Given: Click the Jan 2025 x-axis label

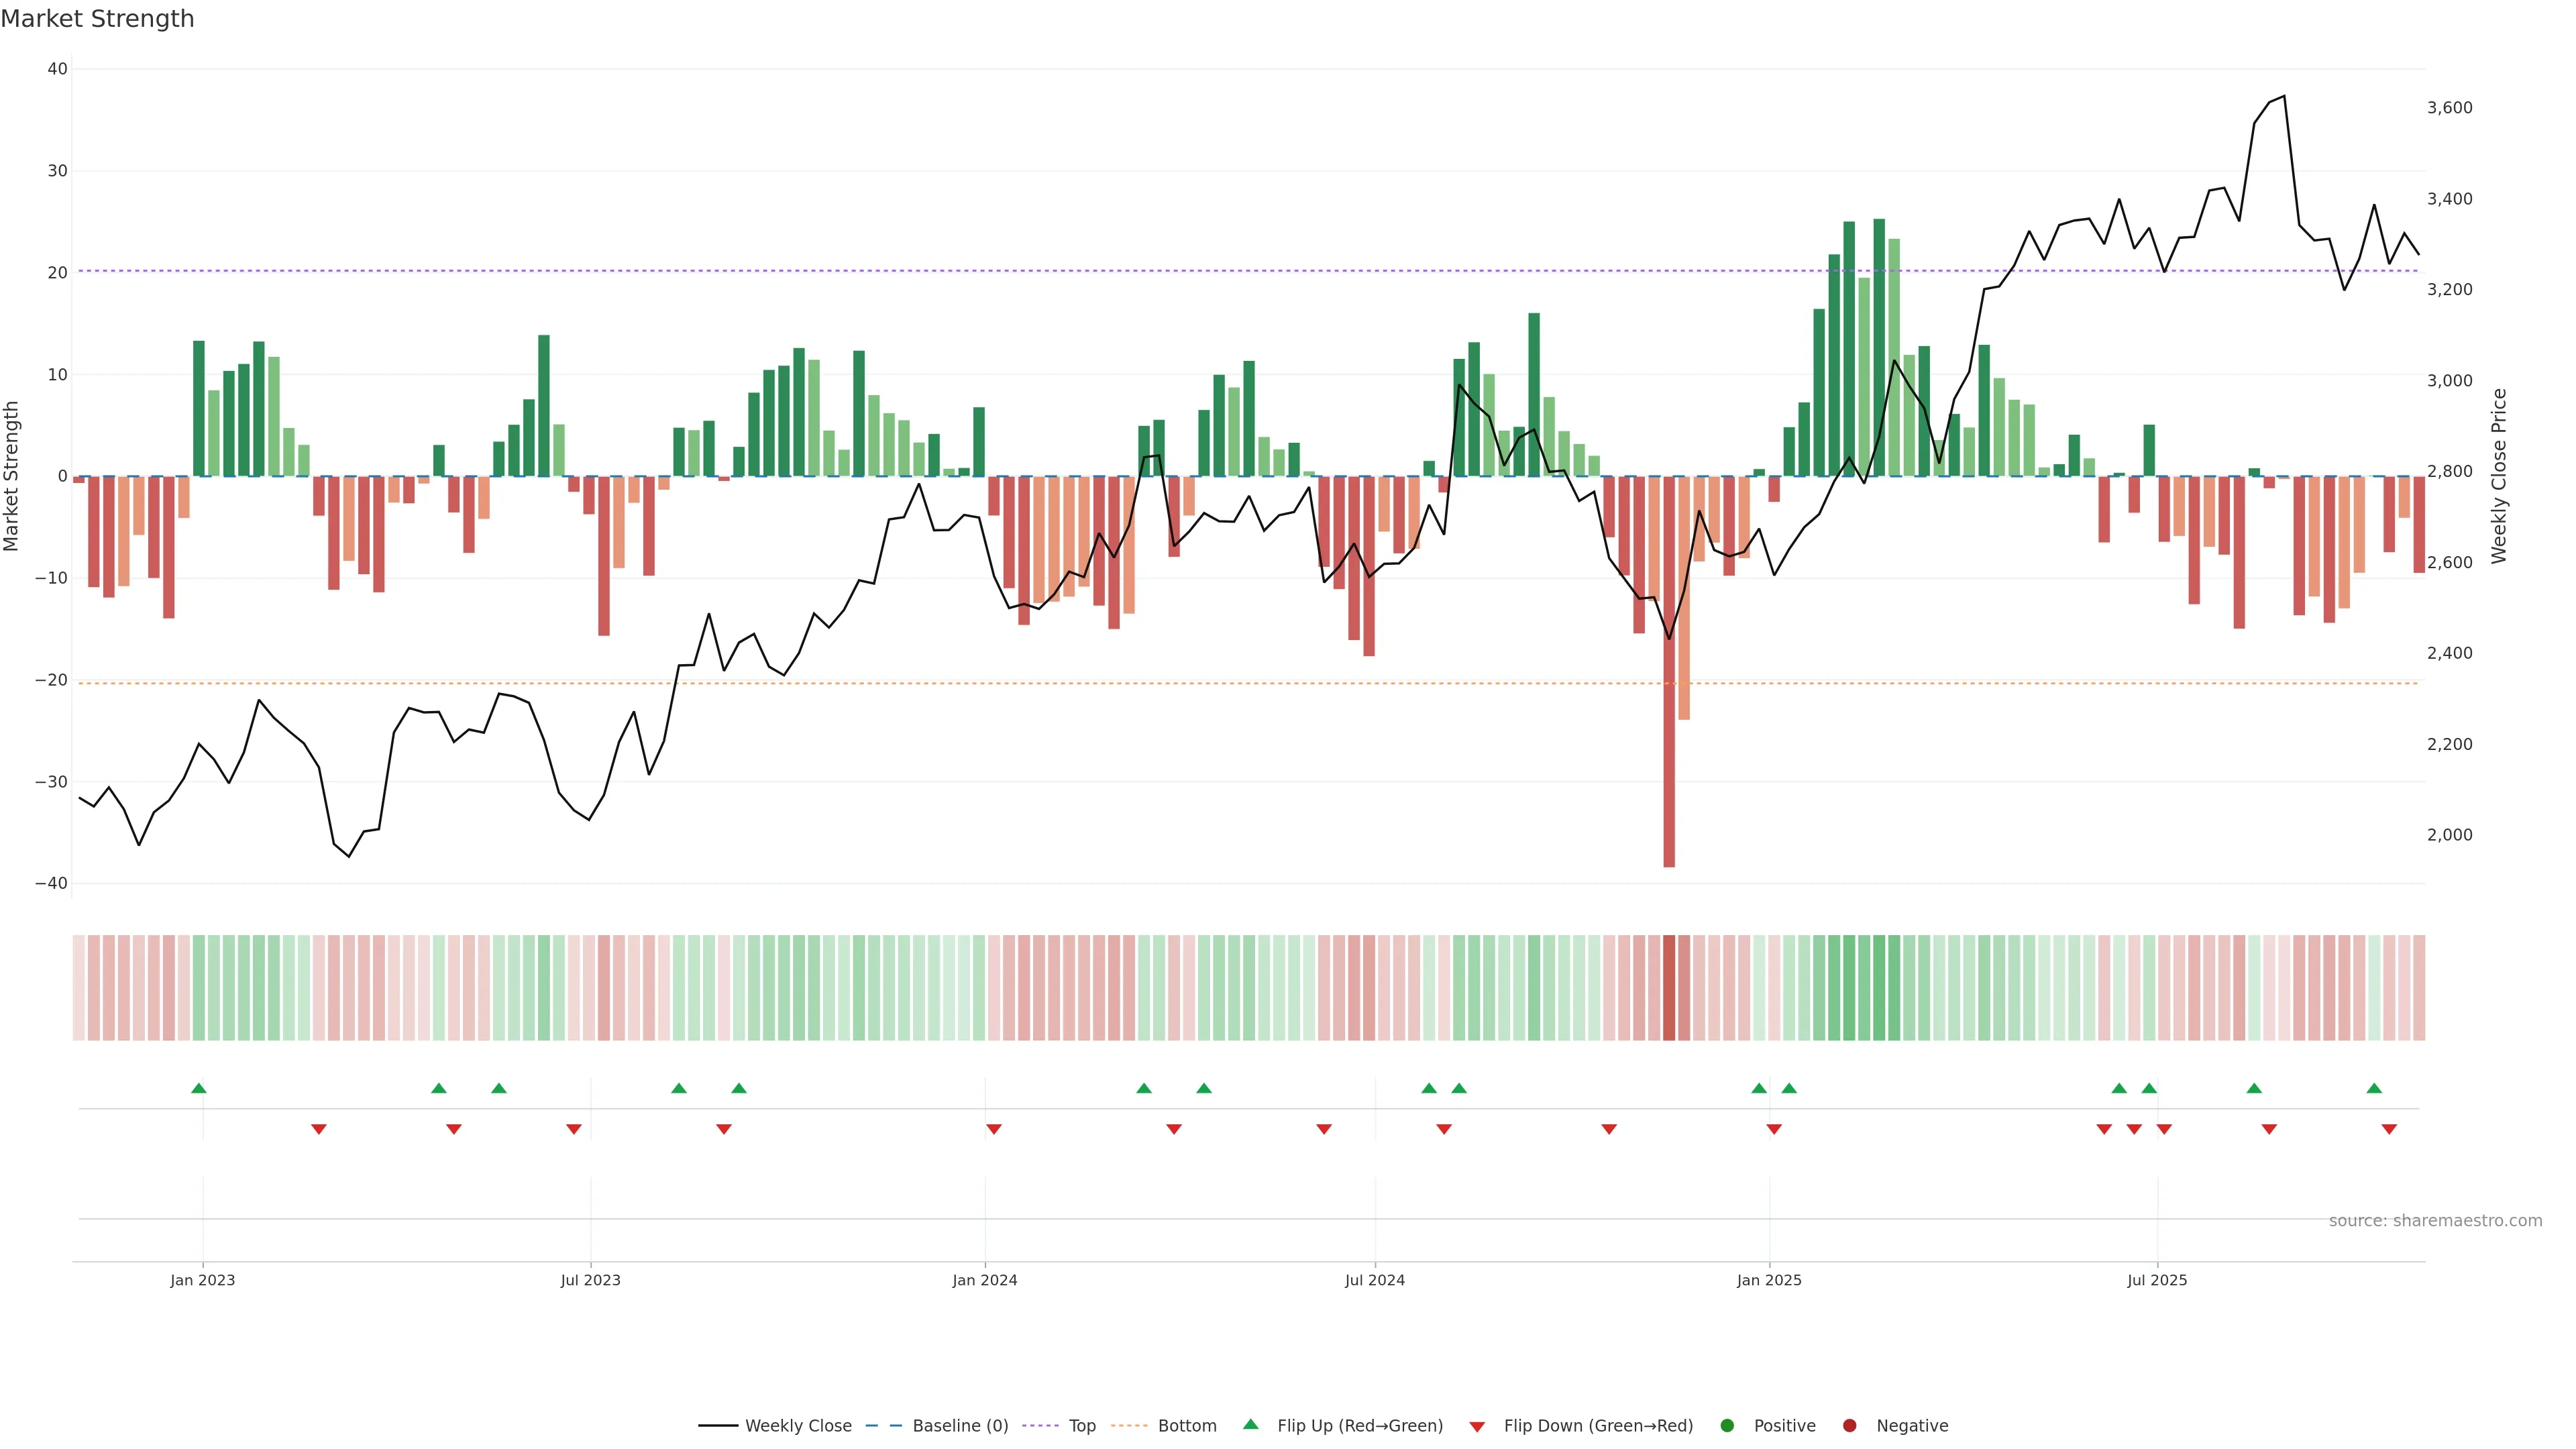Looking at the screenshot, I should tap(1769, 1280).
